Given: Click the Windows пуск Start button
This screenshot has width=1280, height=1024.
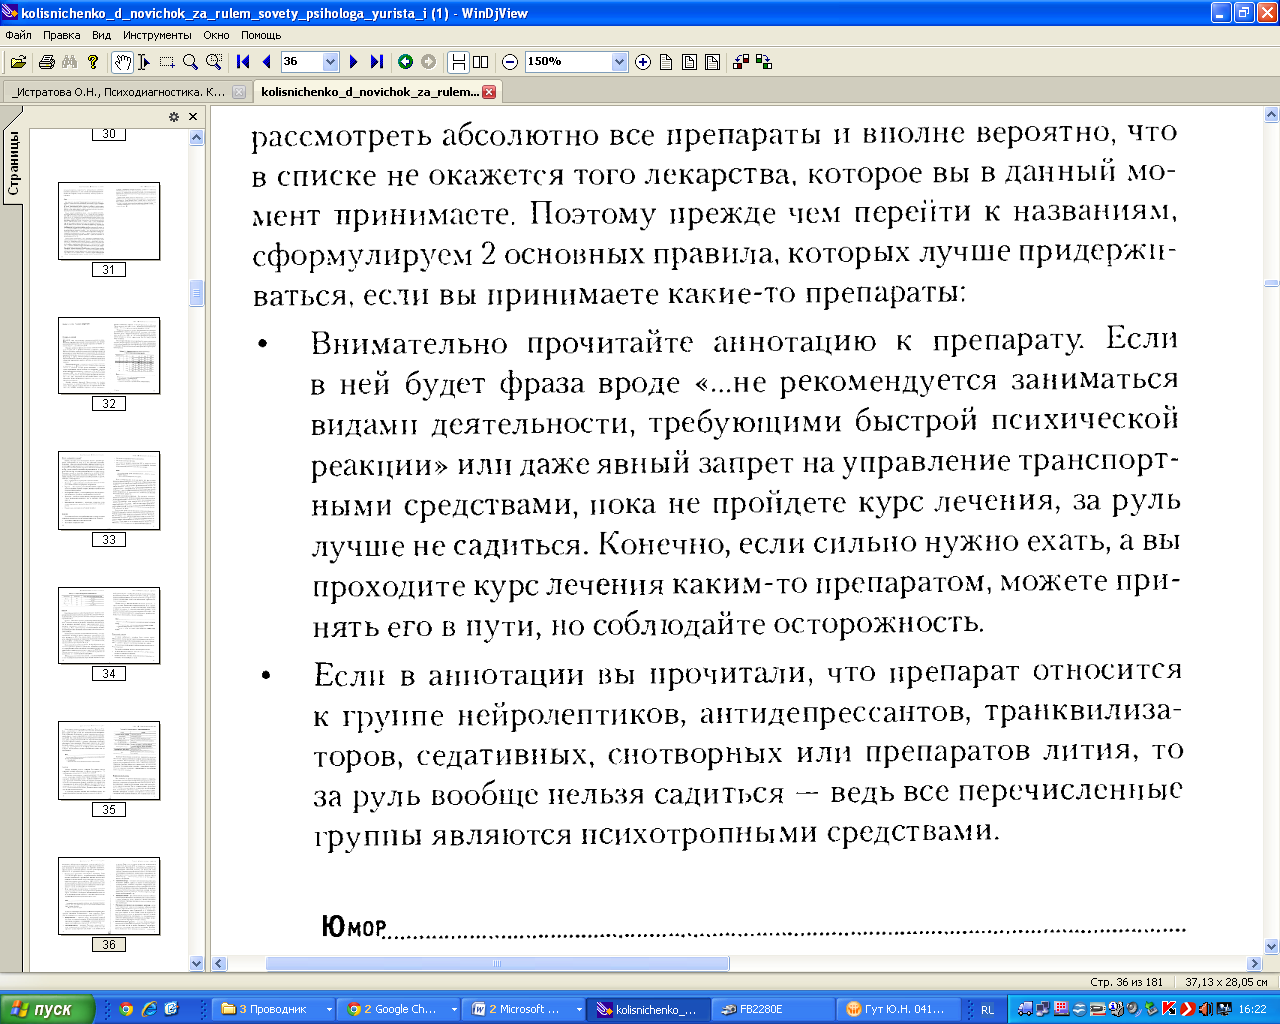Looking at the screenshot, I should tap(48, 1010).
